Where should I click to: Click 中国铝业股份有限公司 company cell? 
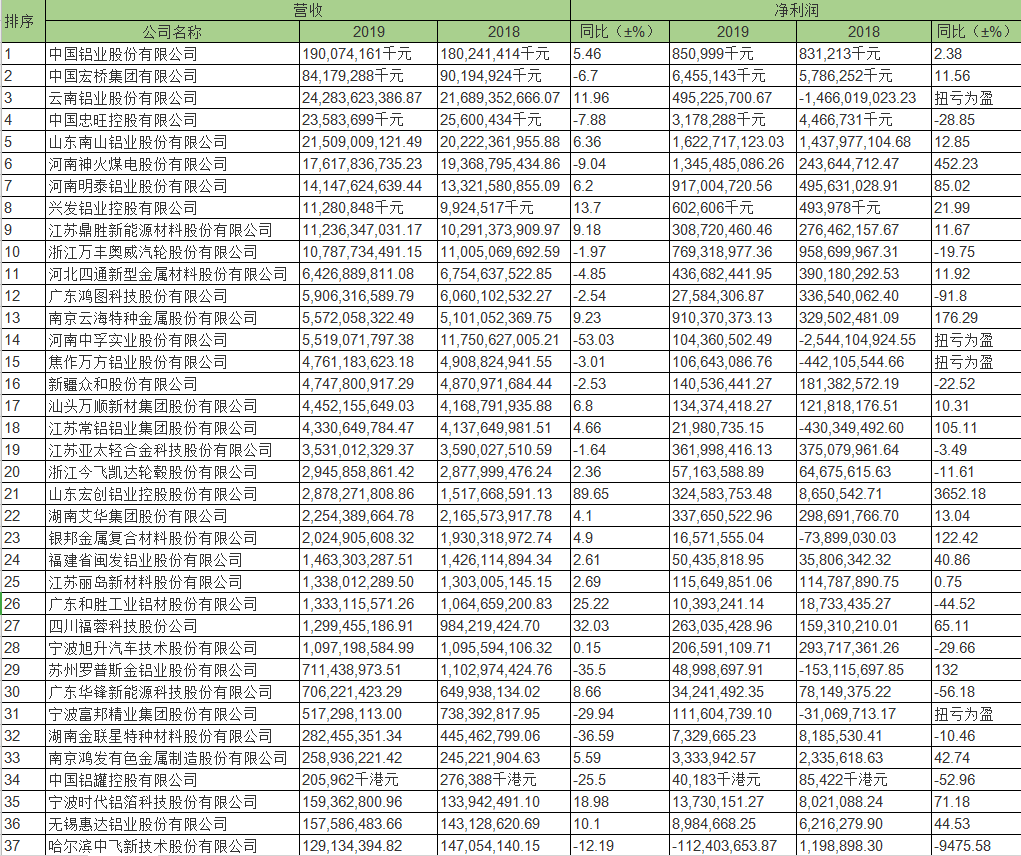click(x=173, y=54)
